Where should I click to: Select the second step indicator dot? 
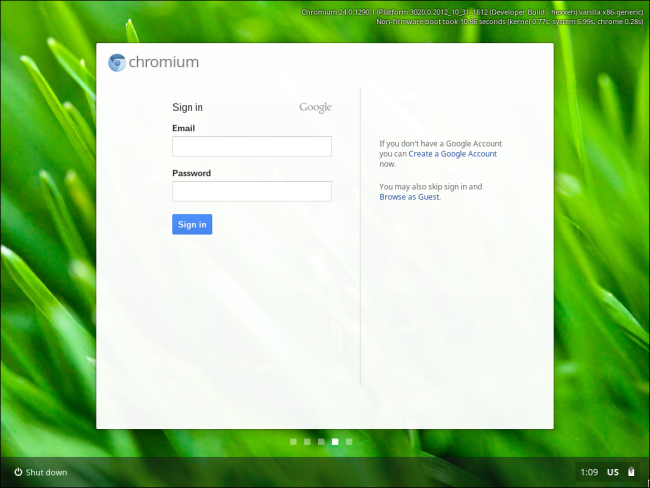[x=307, y=442]
